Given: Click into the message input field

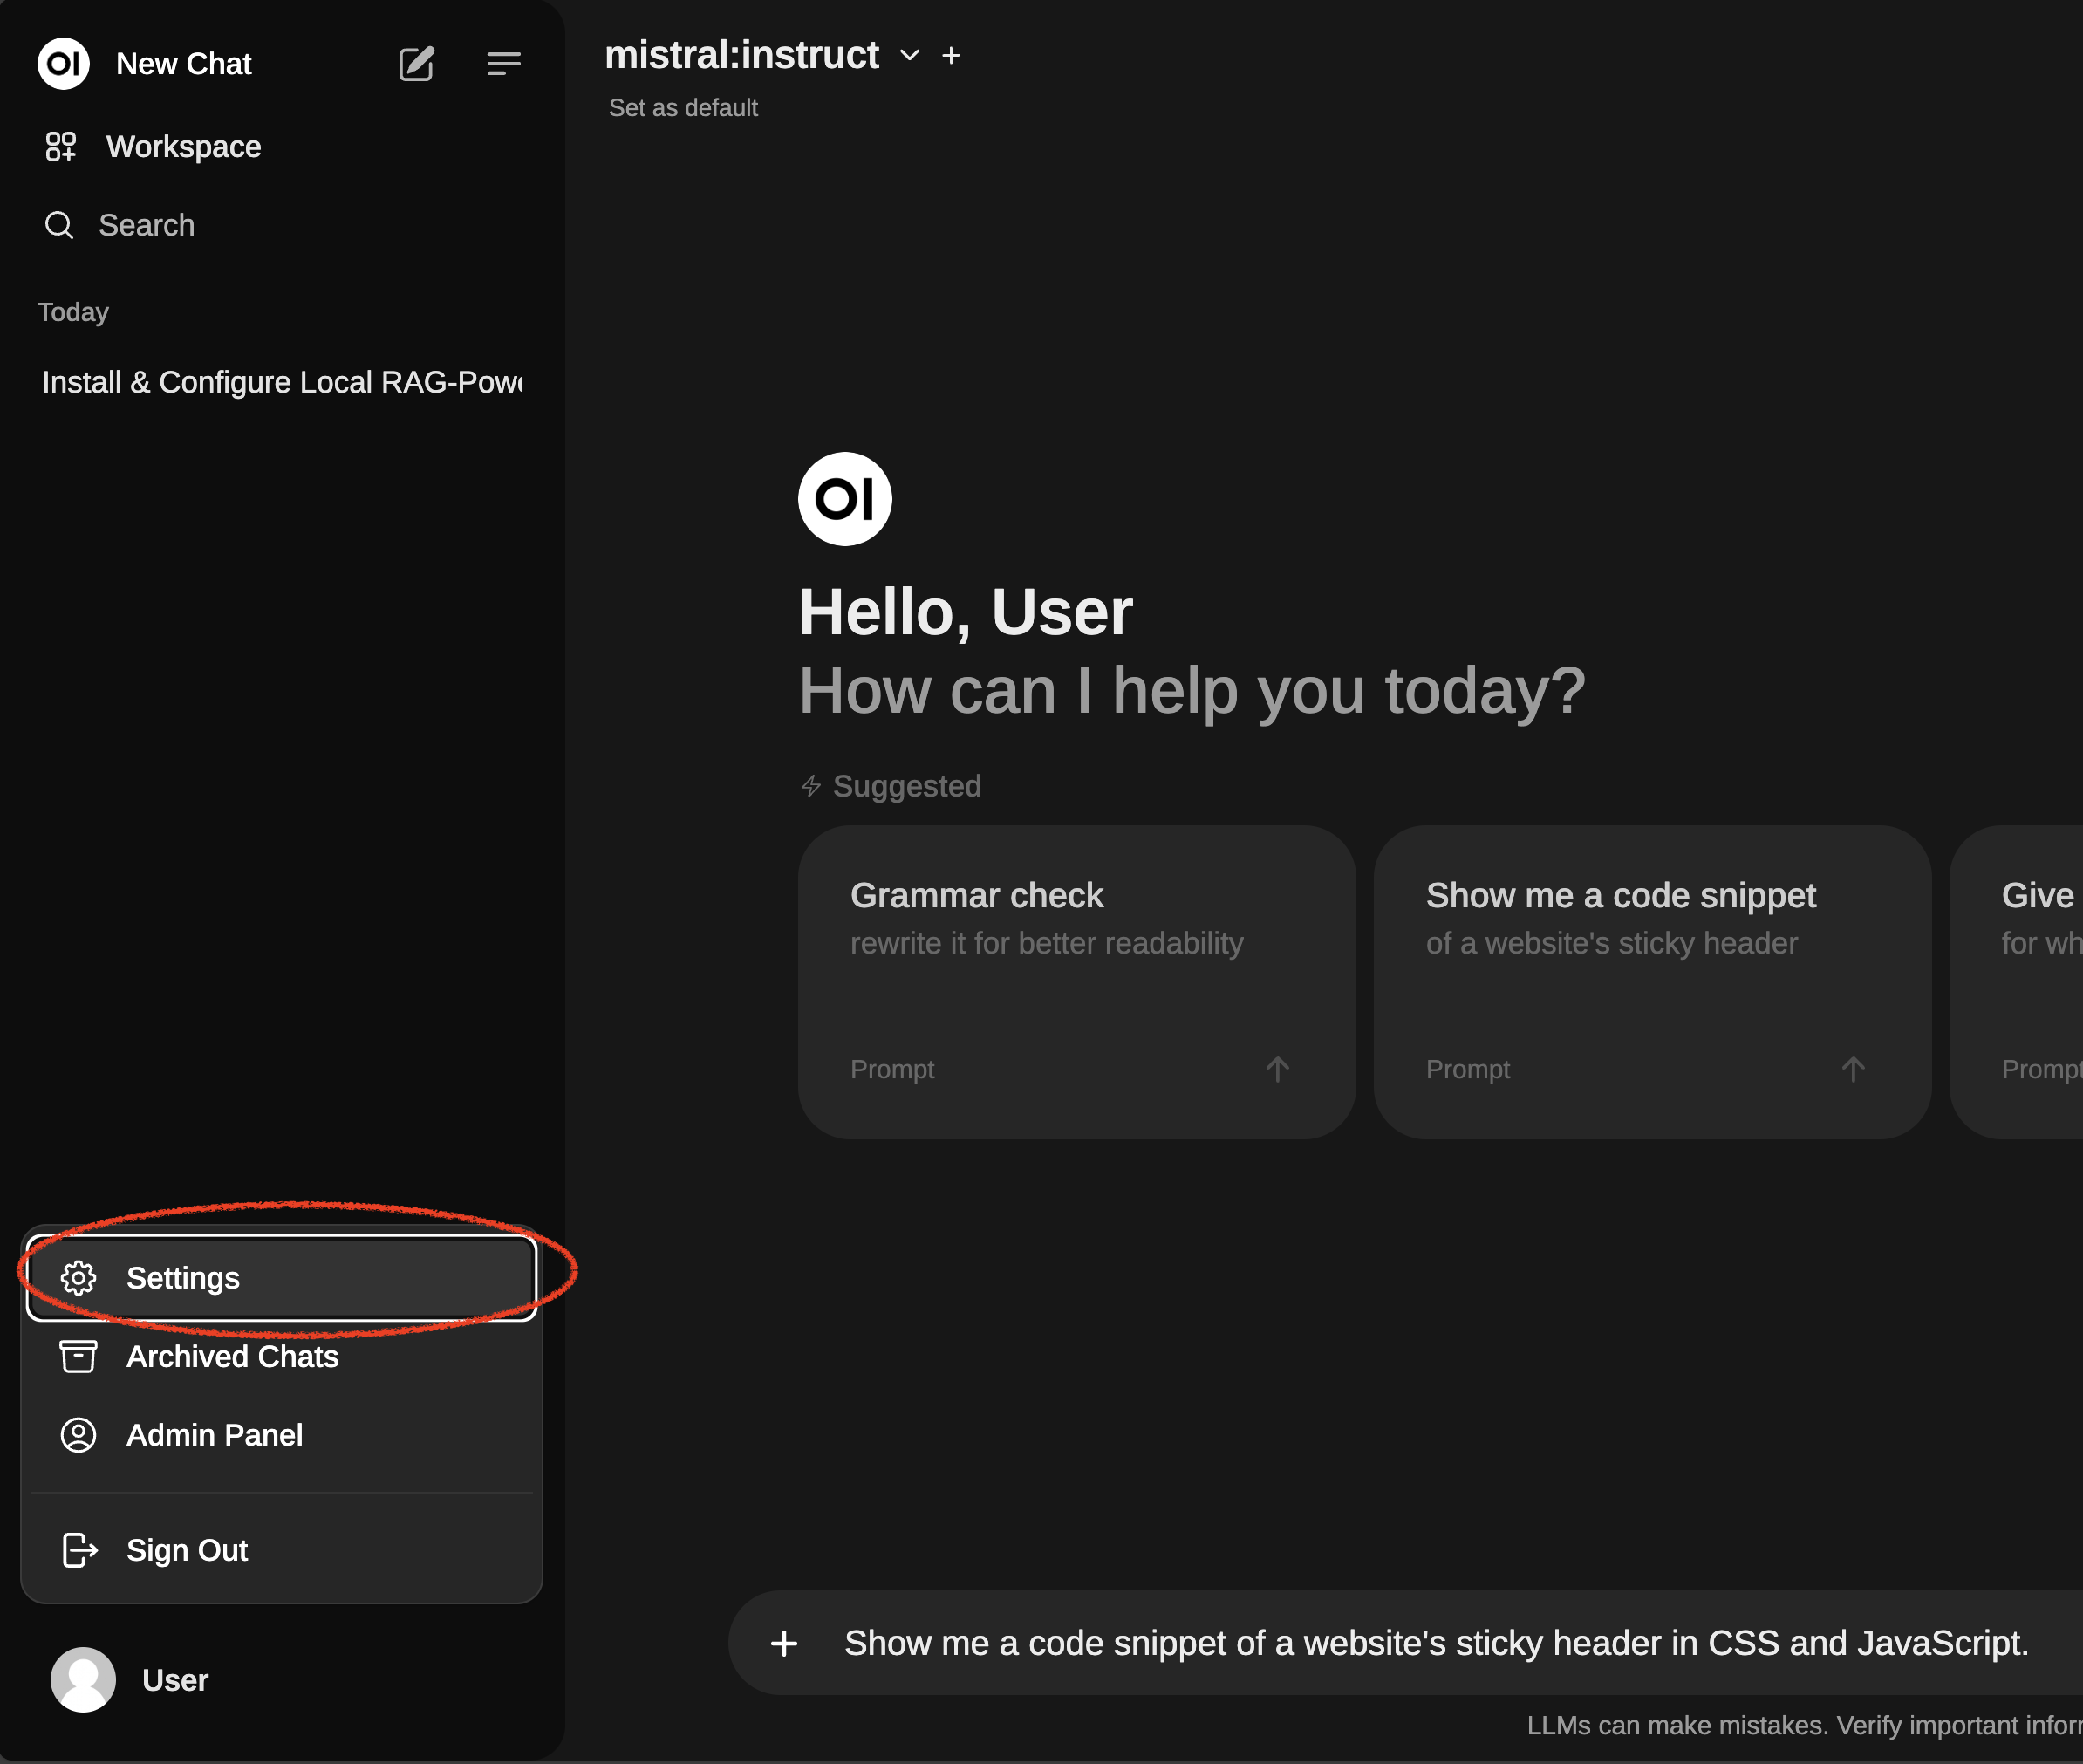Looking at the screenshot, I should point(1435,1643).
